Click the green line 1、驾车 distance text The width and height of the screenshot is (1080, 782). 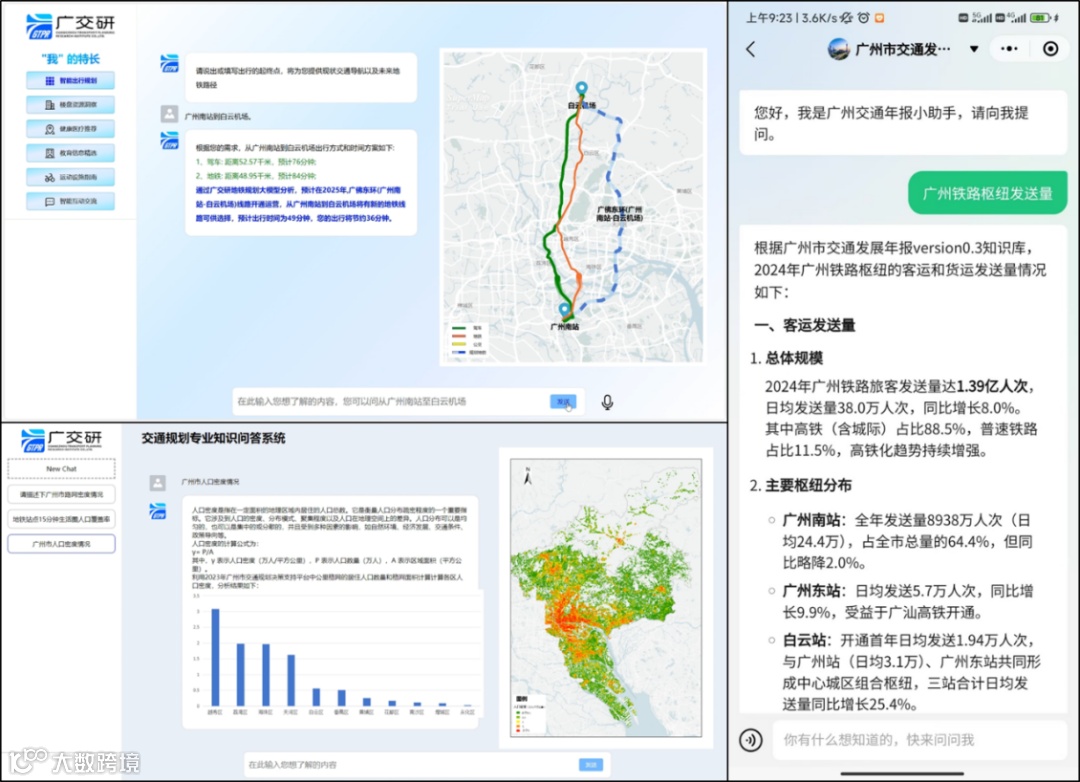[256, 162]
